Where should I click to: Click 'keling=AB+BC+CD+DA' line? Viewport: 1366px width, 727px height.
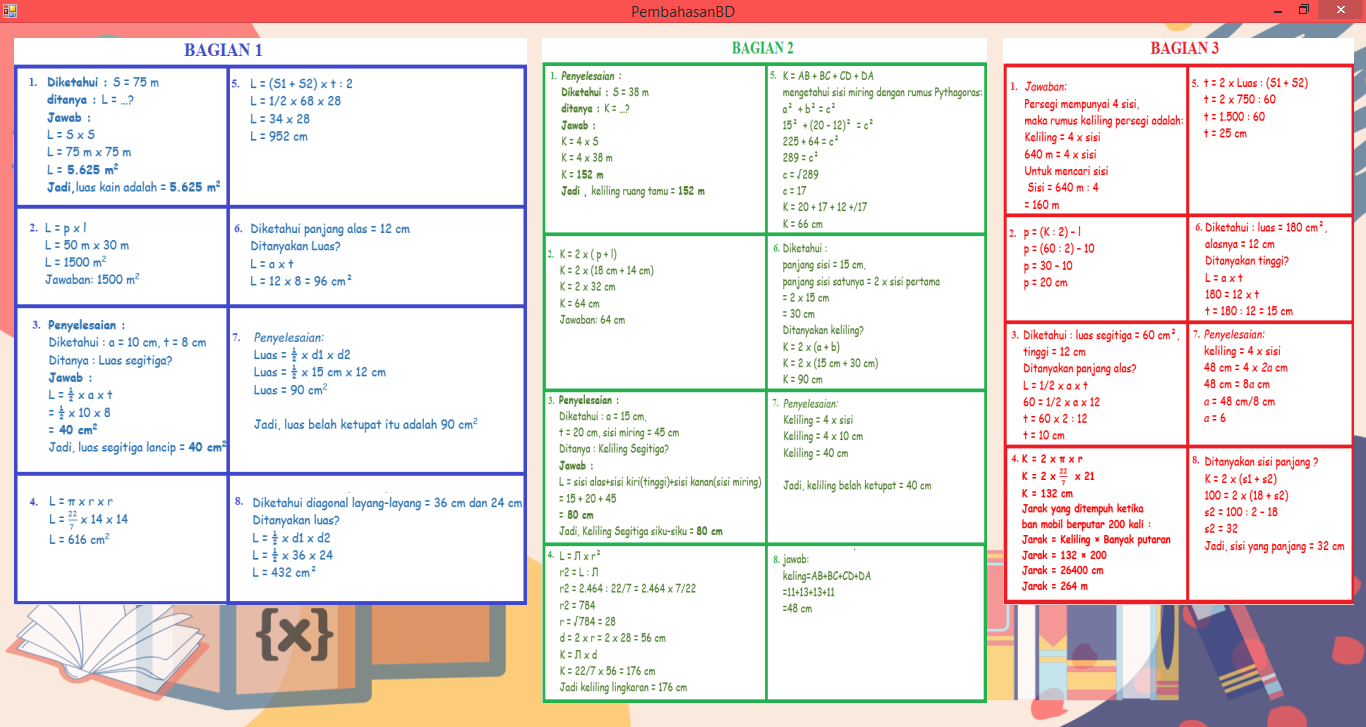point(827,576)
